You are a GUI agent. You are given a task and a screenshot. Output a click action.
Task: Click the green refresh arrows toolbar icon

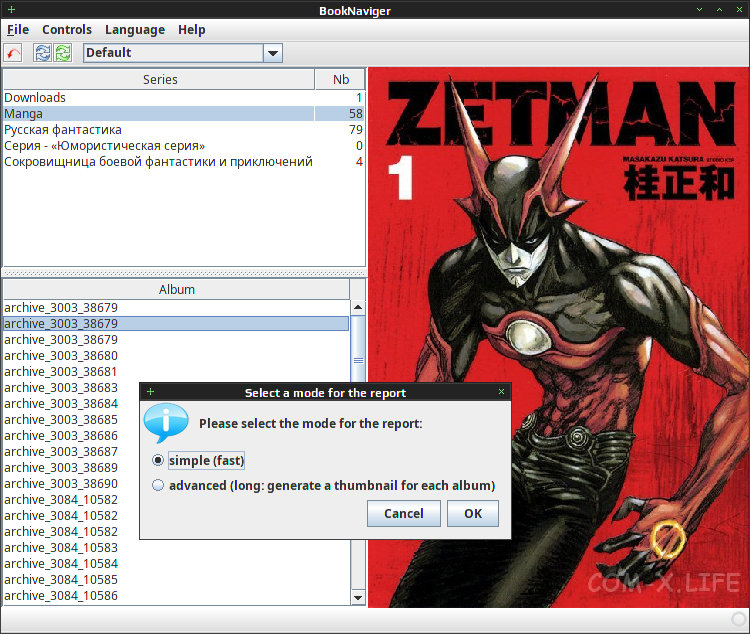(63, 53)
